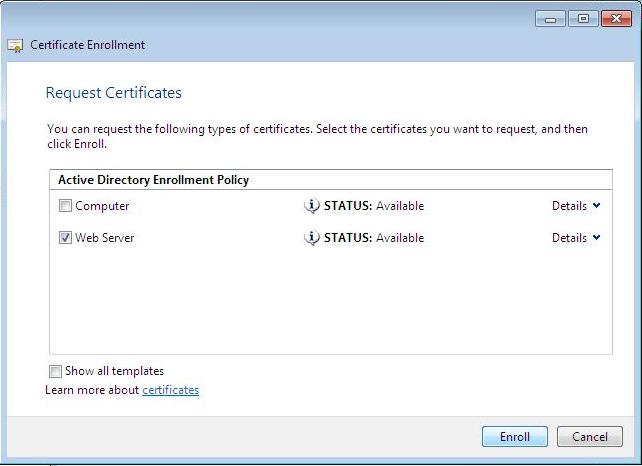This screenshot has width=642, height=466.
Task: Click the Web Server row's Available status text
Action: pyautogui.click(x=400, y=238)
